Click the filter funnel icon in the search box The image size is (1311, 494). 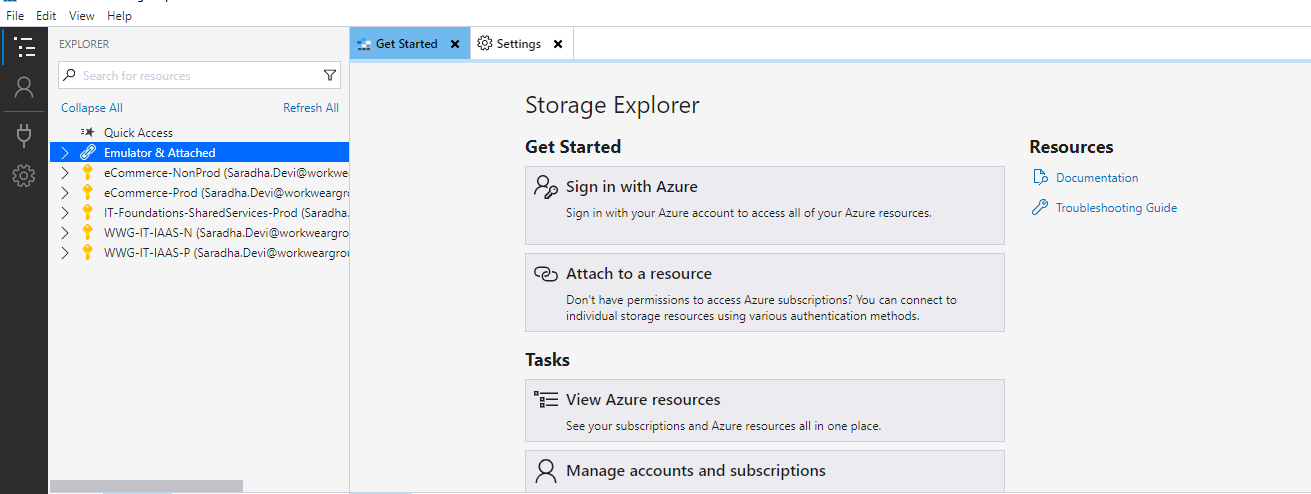[x=330, y=75]
